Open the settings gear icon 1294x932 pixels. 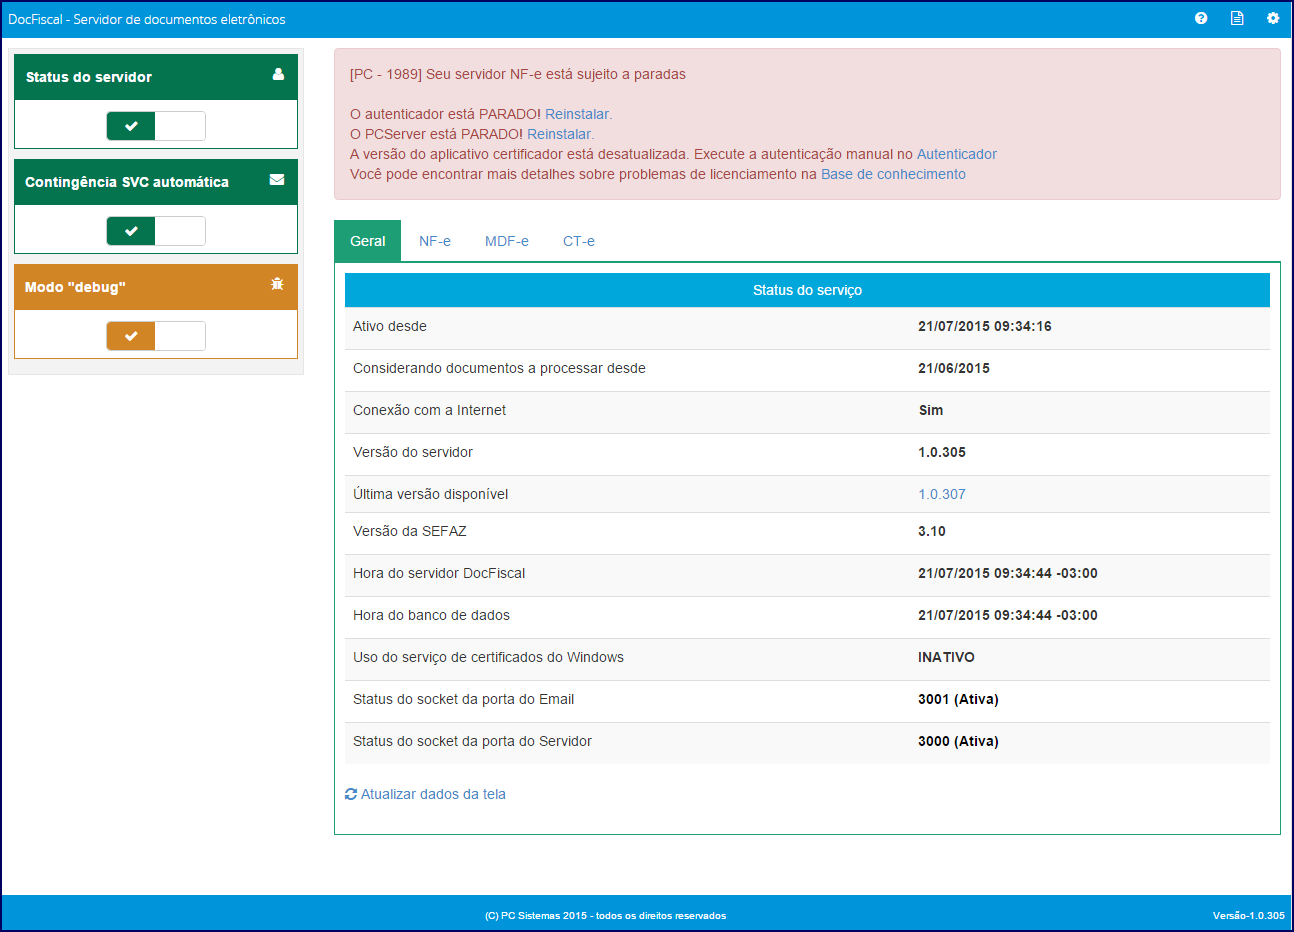pyautogui.click(x=1273, y=18)
